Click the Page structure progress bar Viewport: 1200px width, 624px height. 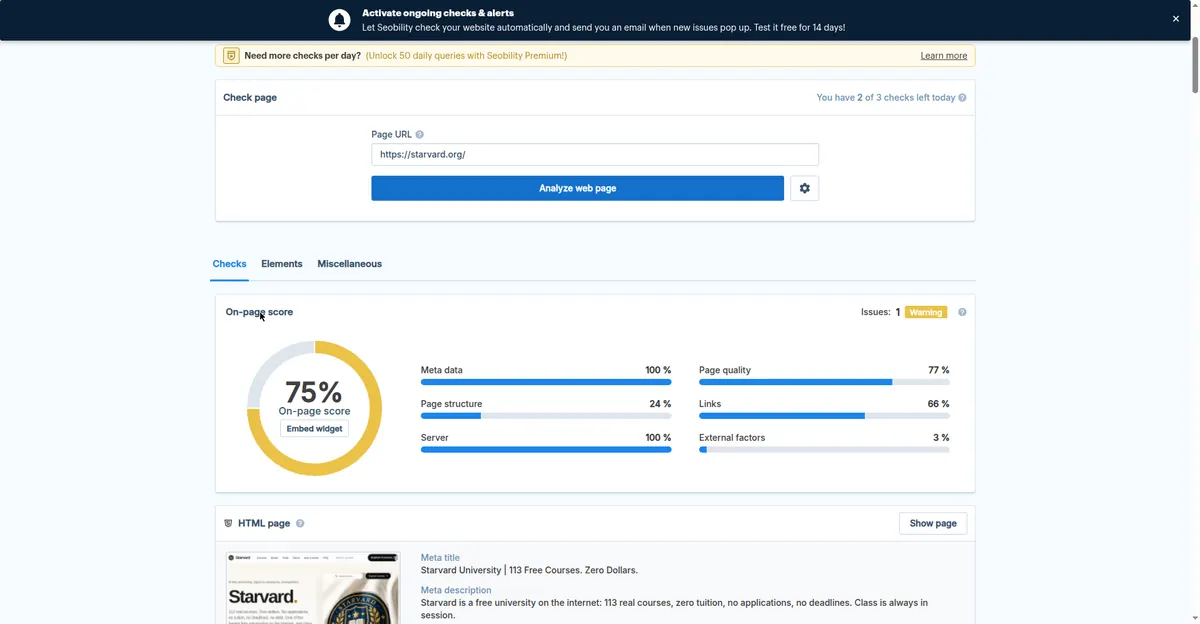click(546, 416)
